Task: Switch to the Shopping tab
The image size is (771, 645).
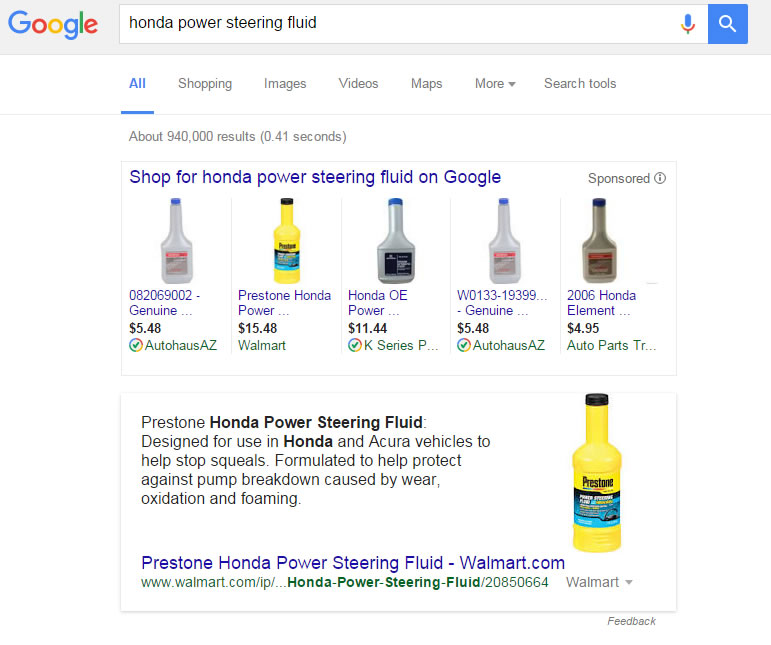Action: point(205,84)
